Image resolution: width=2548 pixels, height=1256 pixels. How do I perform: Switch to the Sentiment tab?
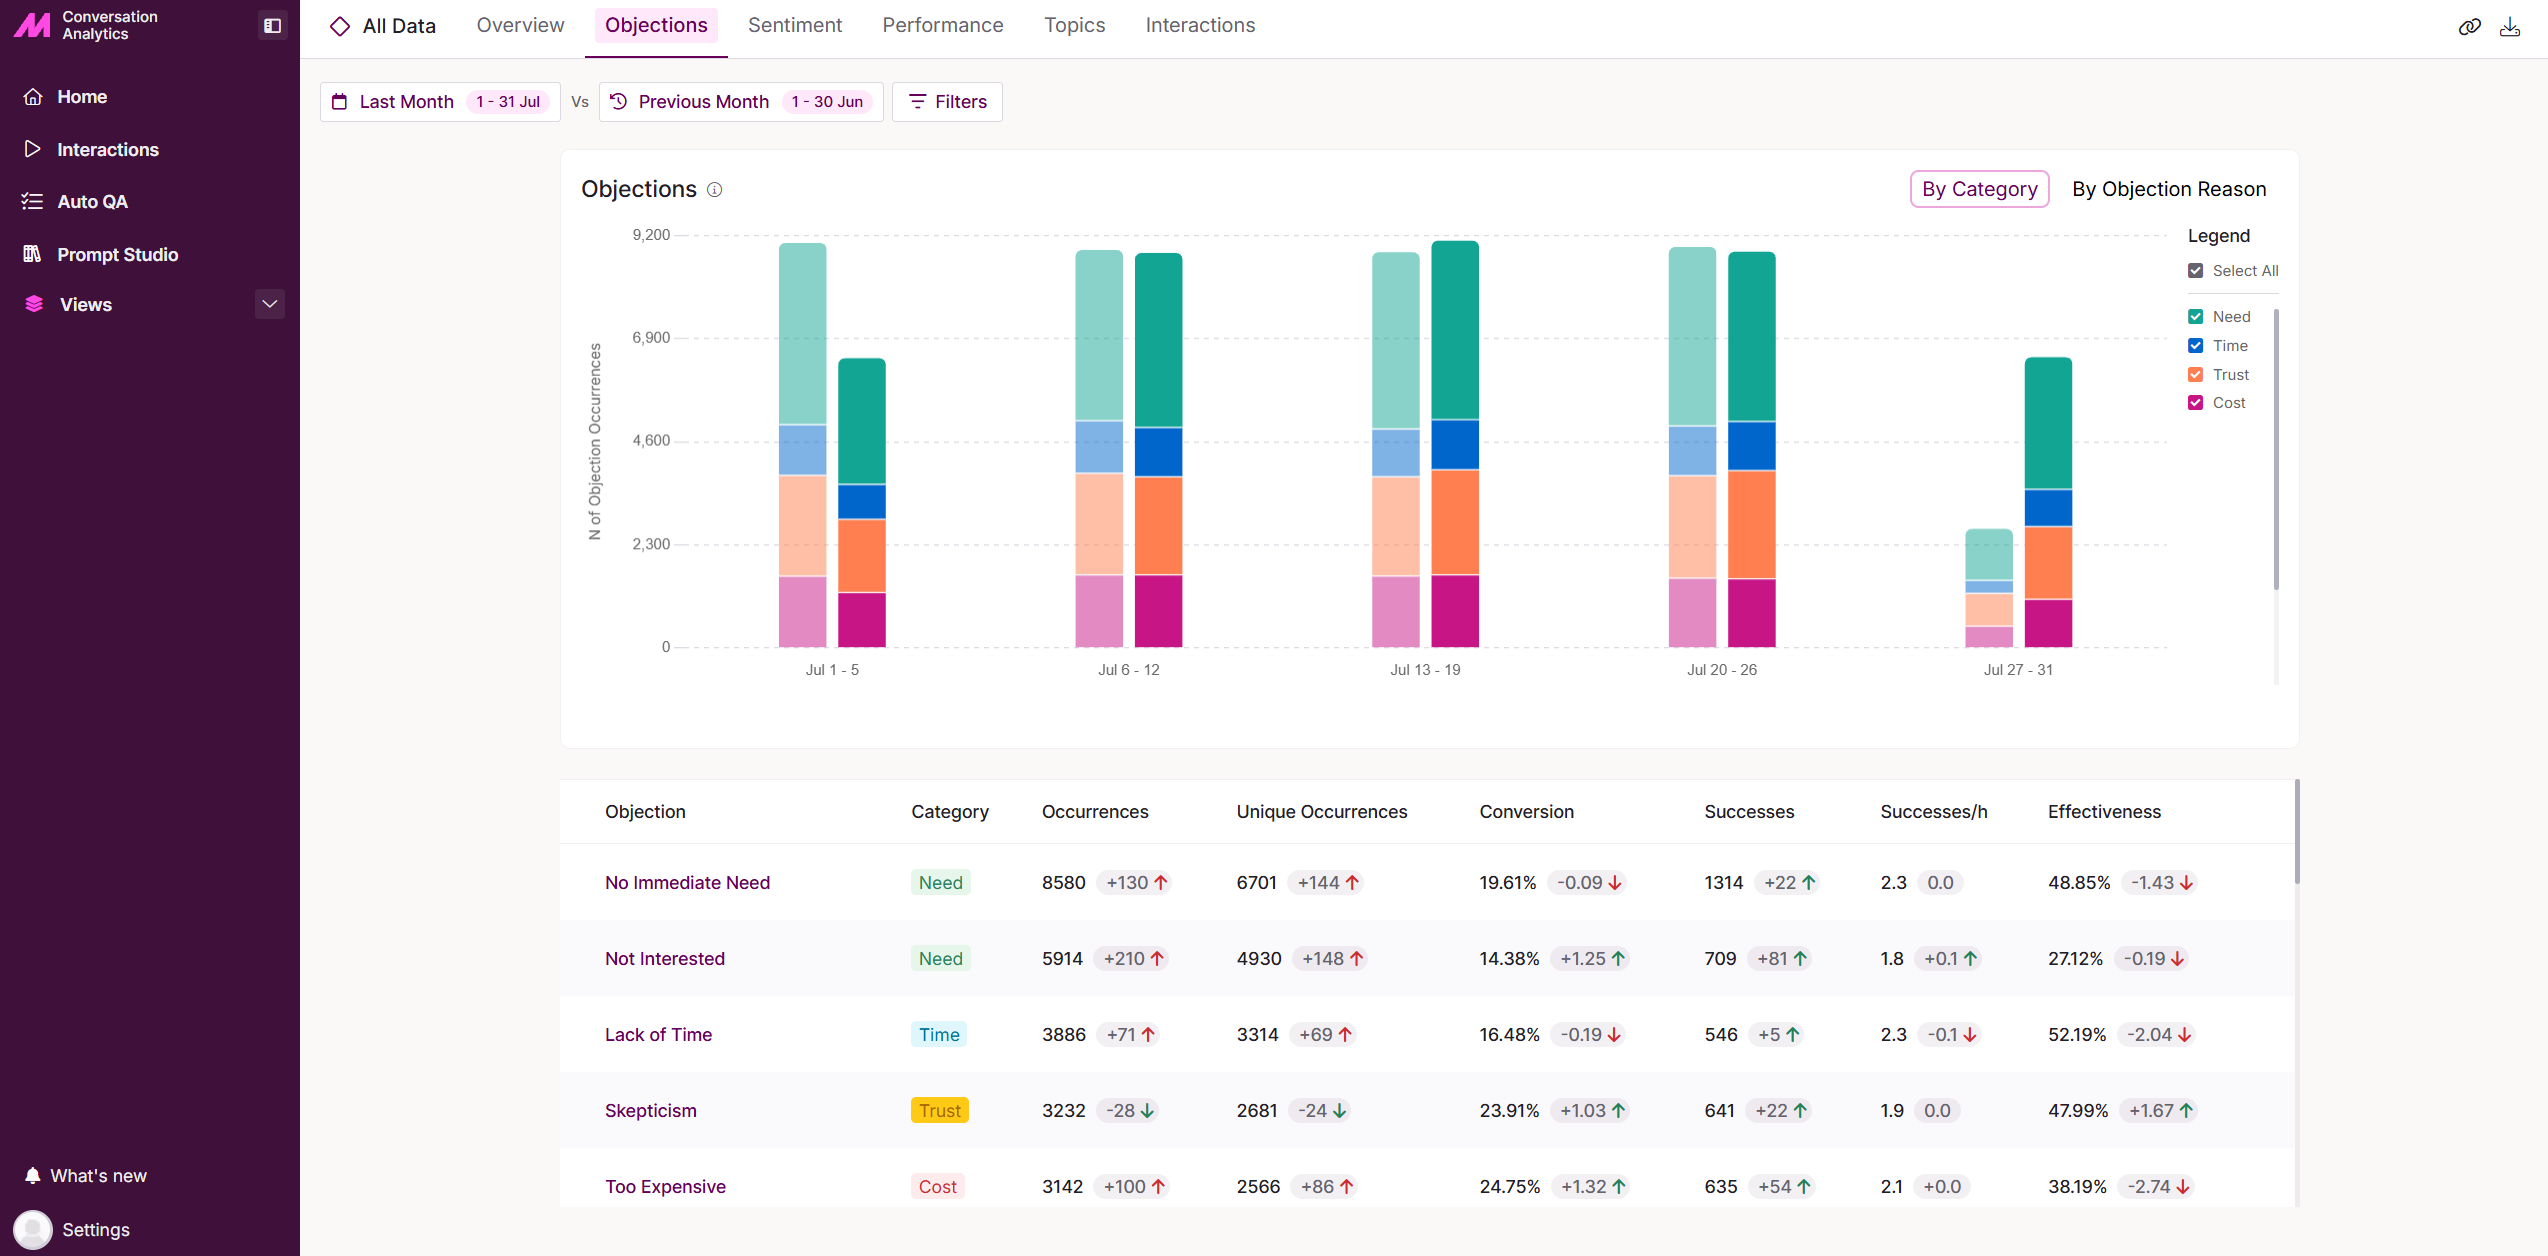click(795, 26)
